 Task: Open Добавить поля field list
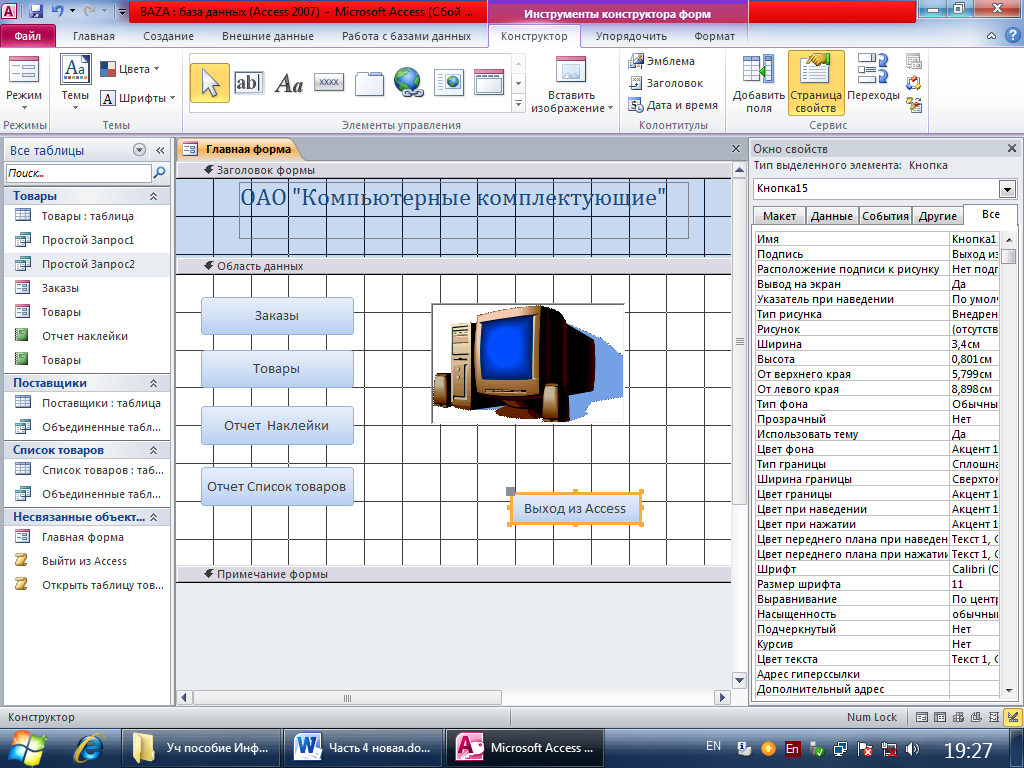coord(758,85)
